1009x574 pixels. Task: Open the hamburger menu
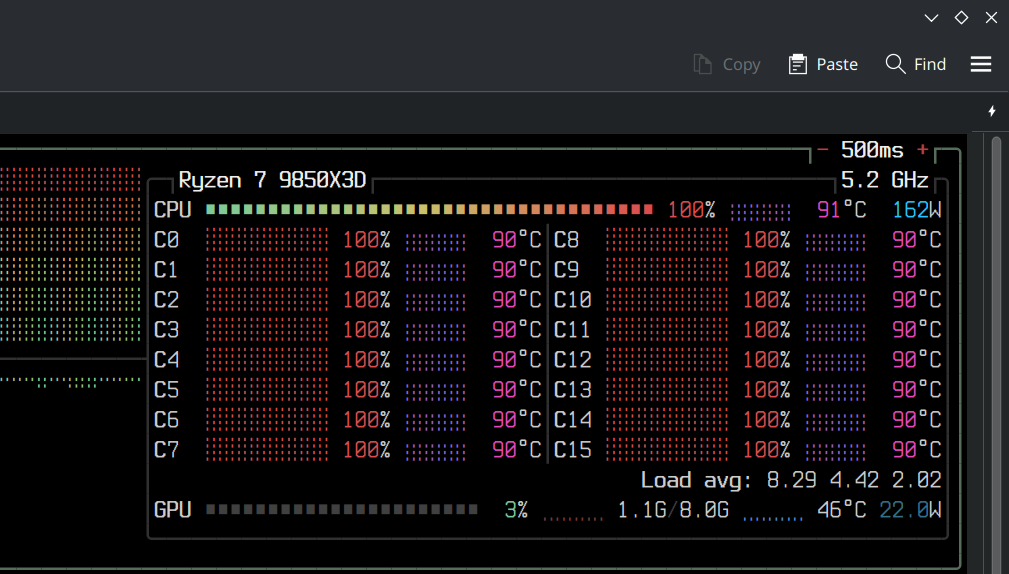[x=981, y=64]
